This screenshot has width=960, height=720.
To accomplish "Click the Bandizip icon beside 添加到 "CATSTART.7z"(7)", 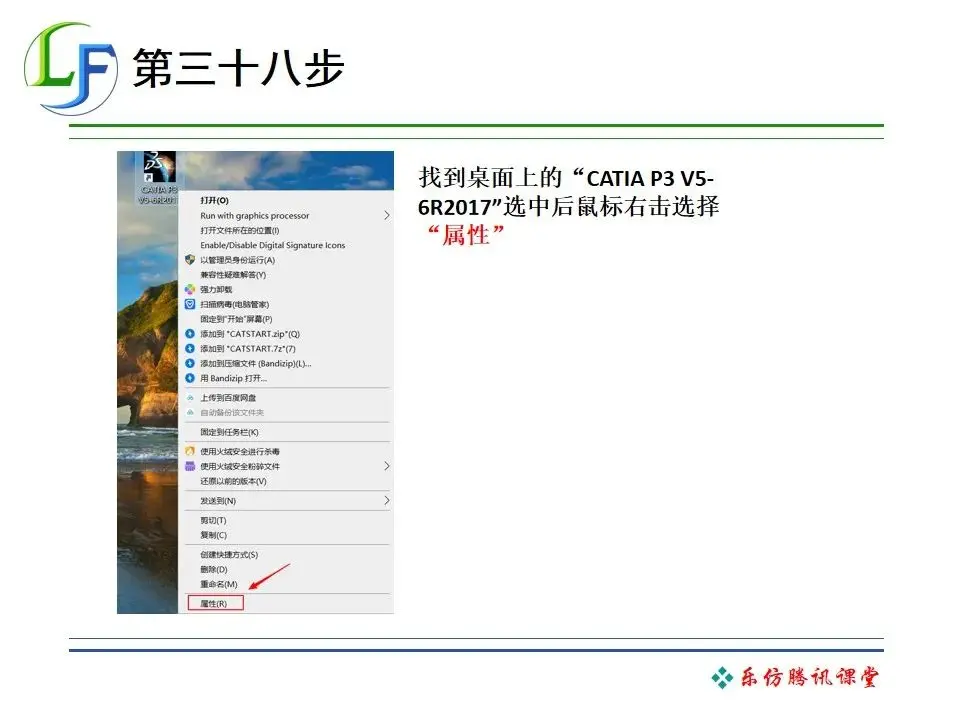I will 190,348.
